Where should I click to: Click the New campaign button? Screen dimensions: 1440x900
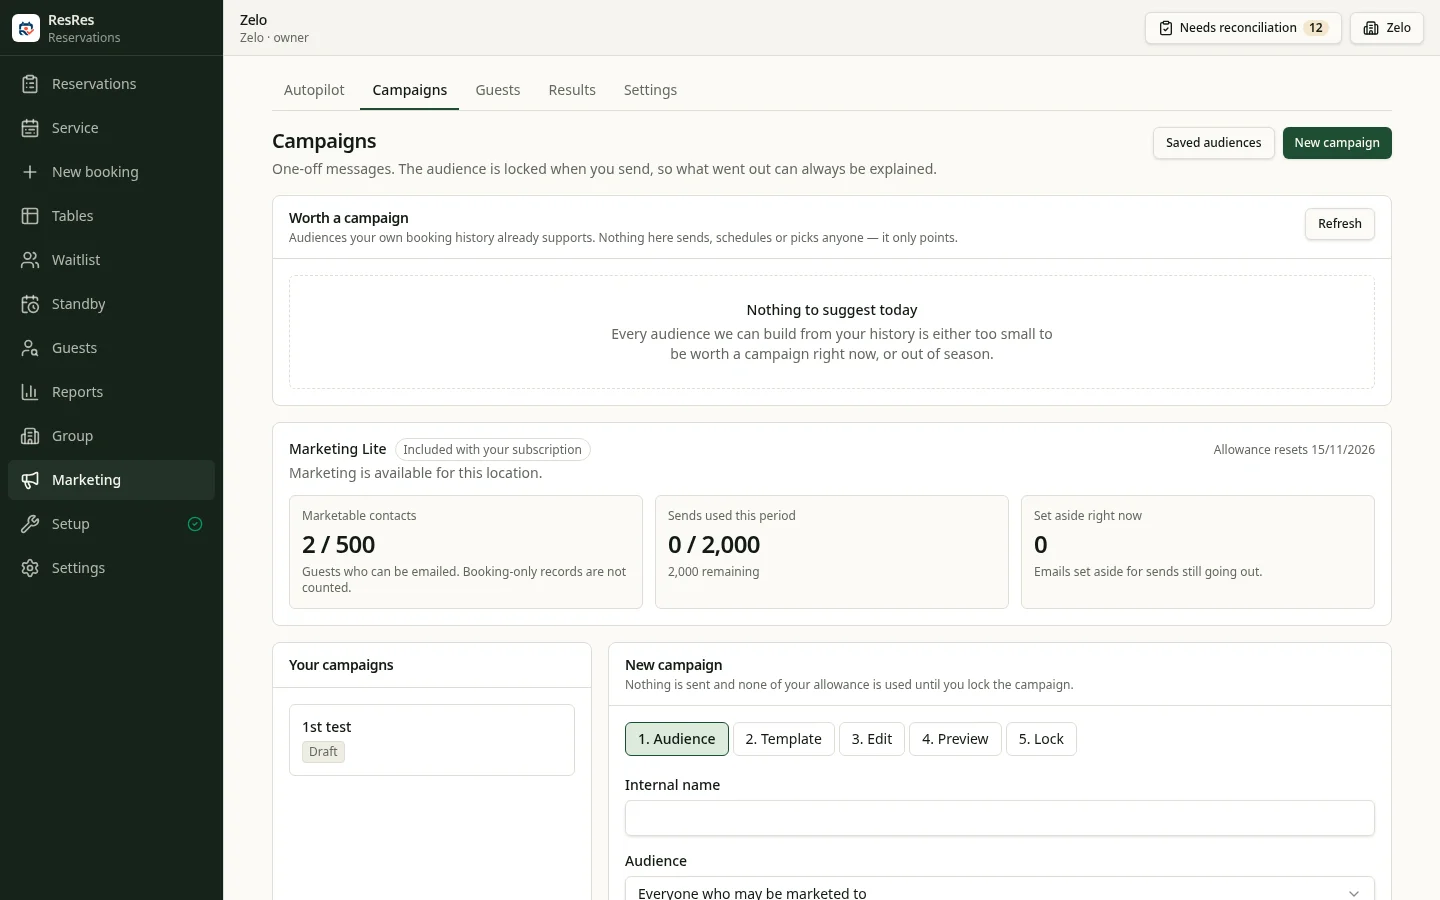click(1337, 143)
